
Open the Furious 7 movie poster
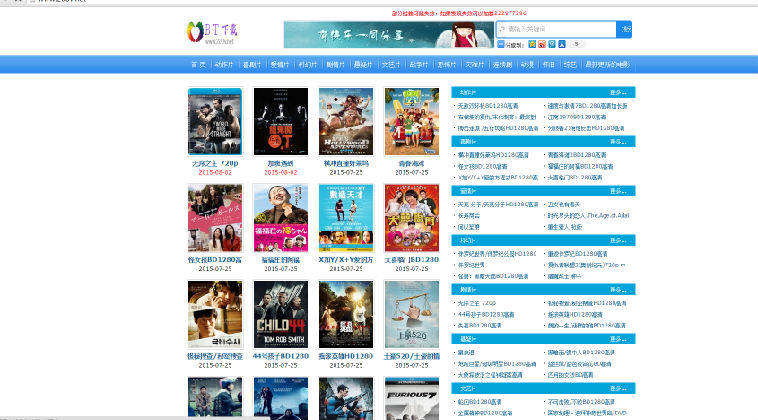click(x=412, y=398)
